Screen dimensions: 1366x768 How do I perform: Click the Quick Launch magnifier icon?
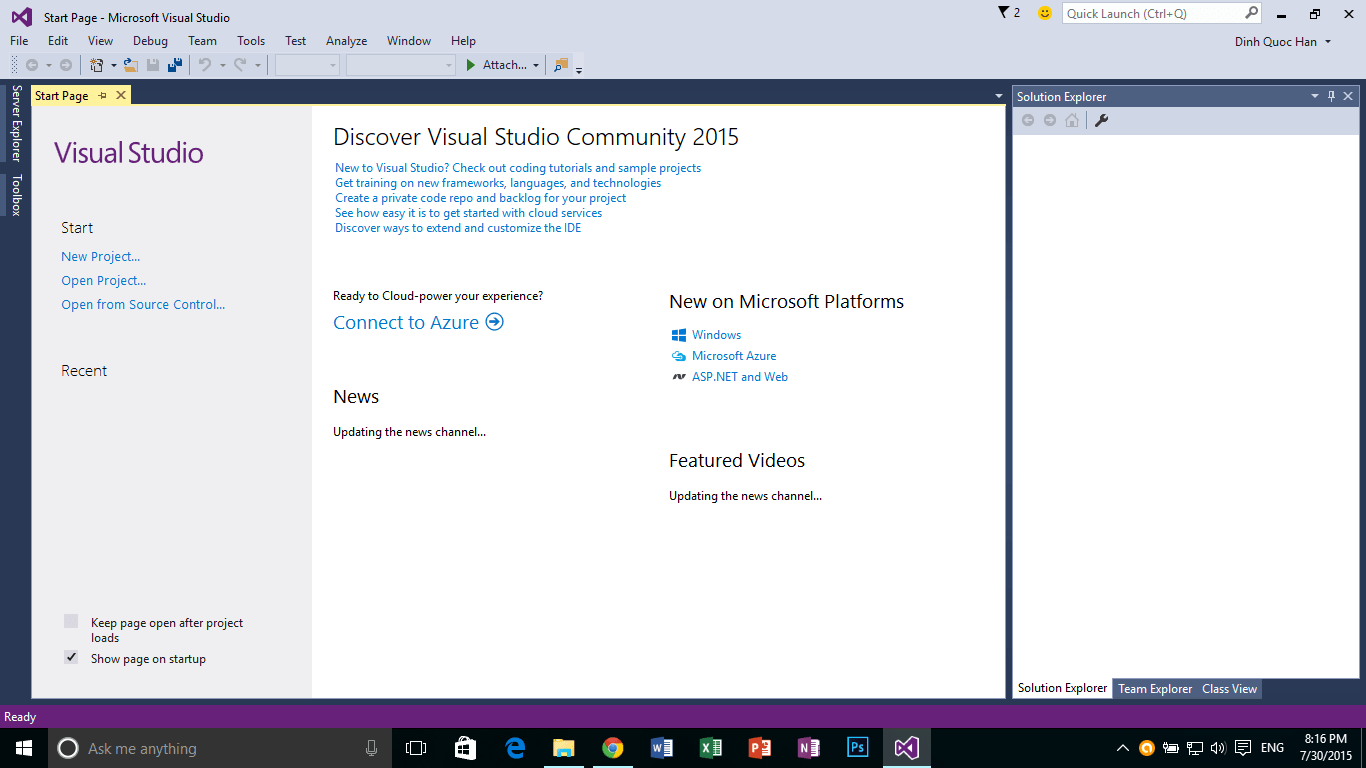[1251, 13]
